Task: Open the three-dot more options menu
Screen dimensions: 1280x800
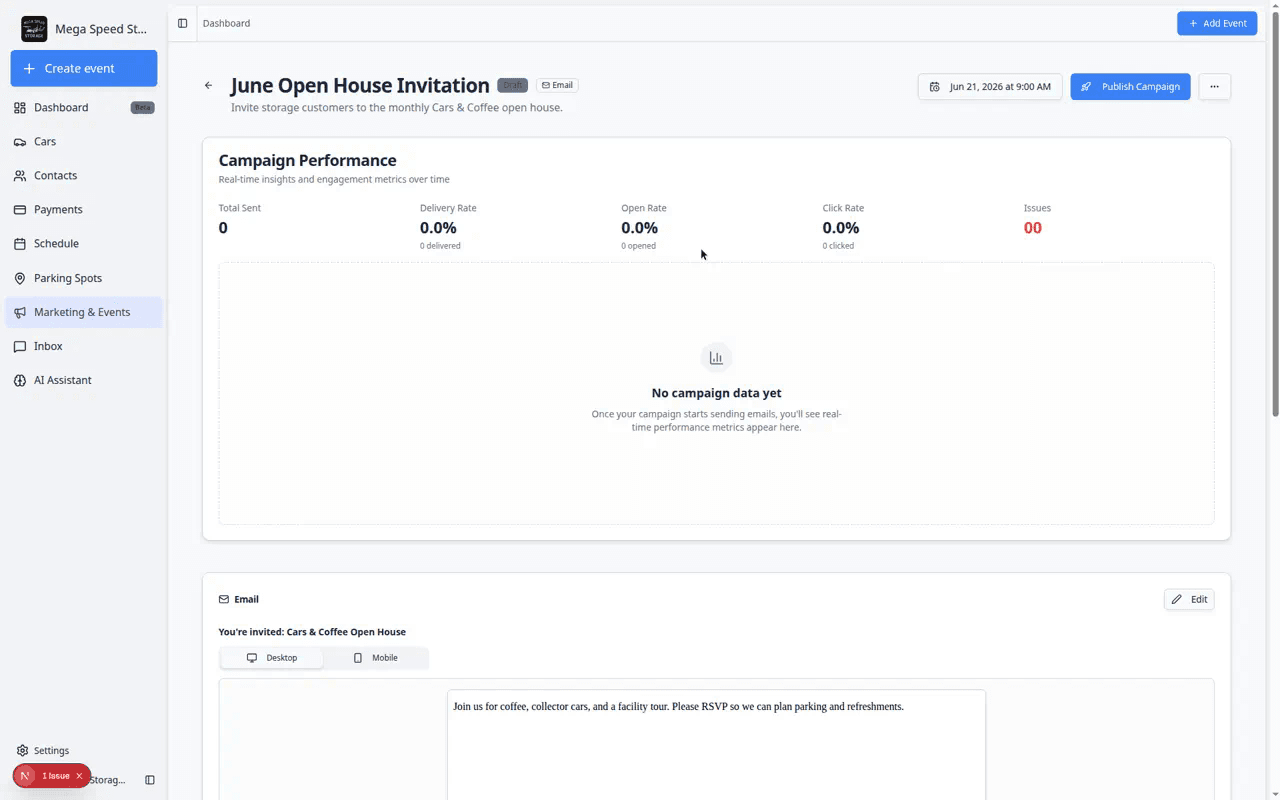Action: pyautogui.click(x=1214, y=87)
